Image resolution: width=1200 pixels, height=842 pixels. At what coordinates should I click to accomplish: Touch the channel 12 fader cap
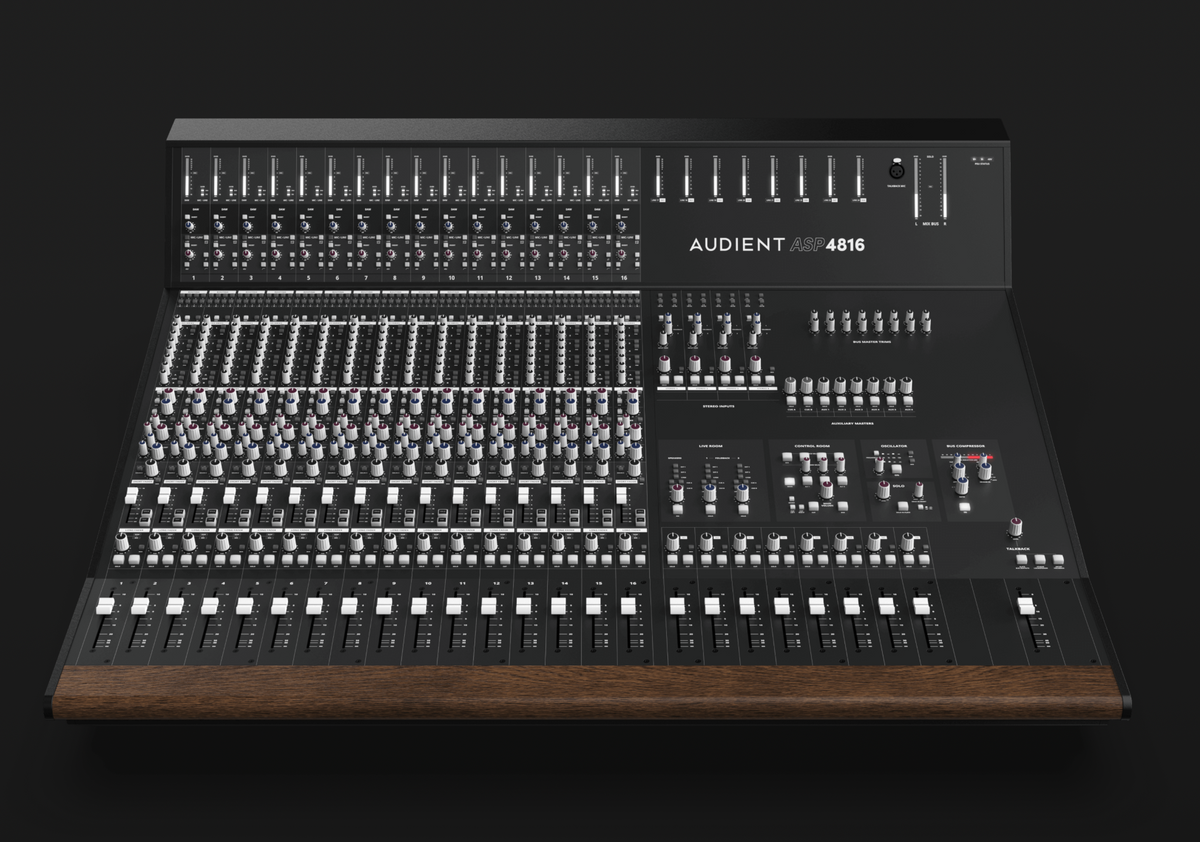point(489,606)
